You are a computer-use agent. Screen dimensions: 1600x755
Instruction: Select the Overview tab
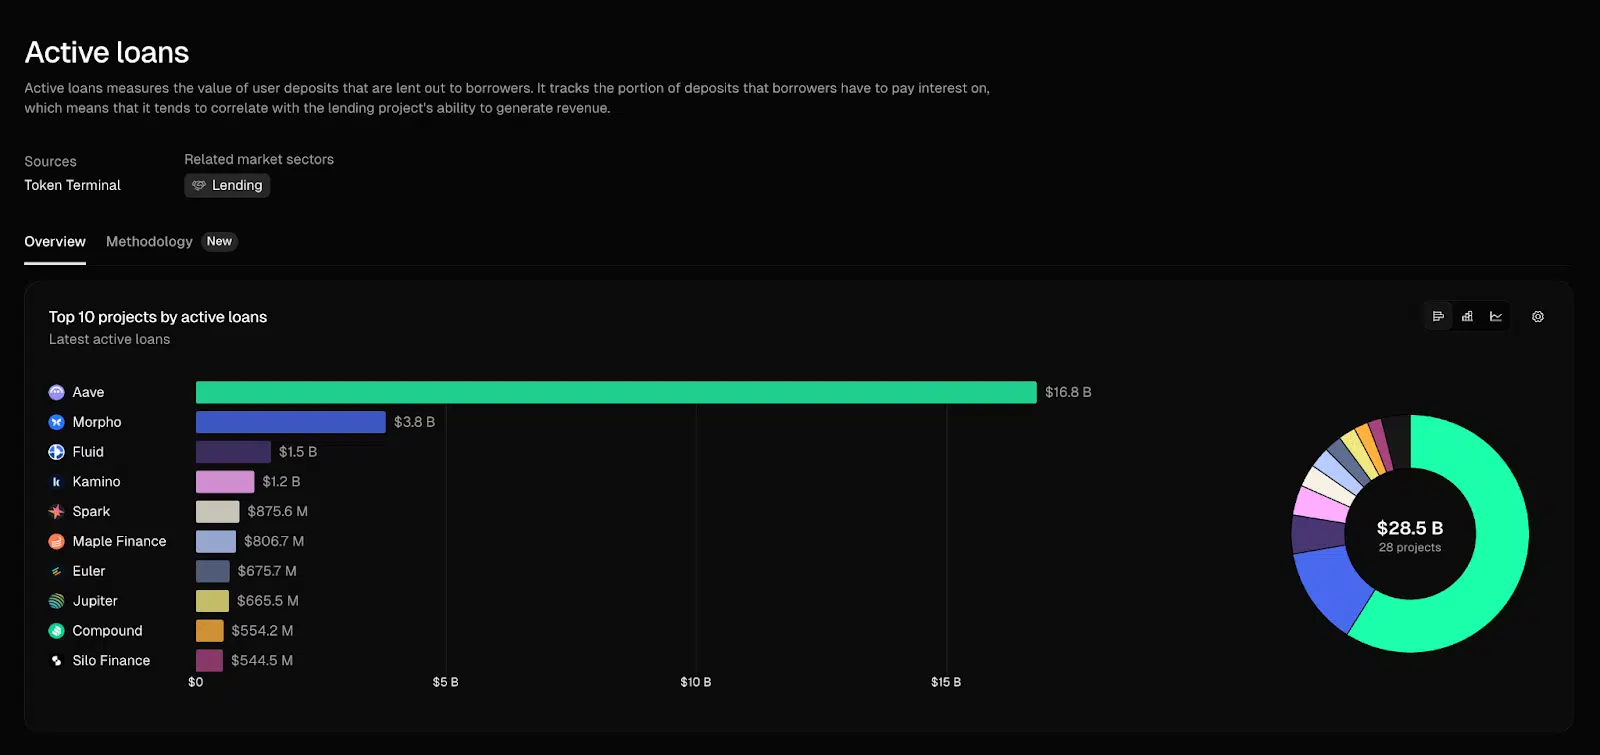(55, 242)
